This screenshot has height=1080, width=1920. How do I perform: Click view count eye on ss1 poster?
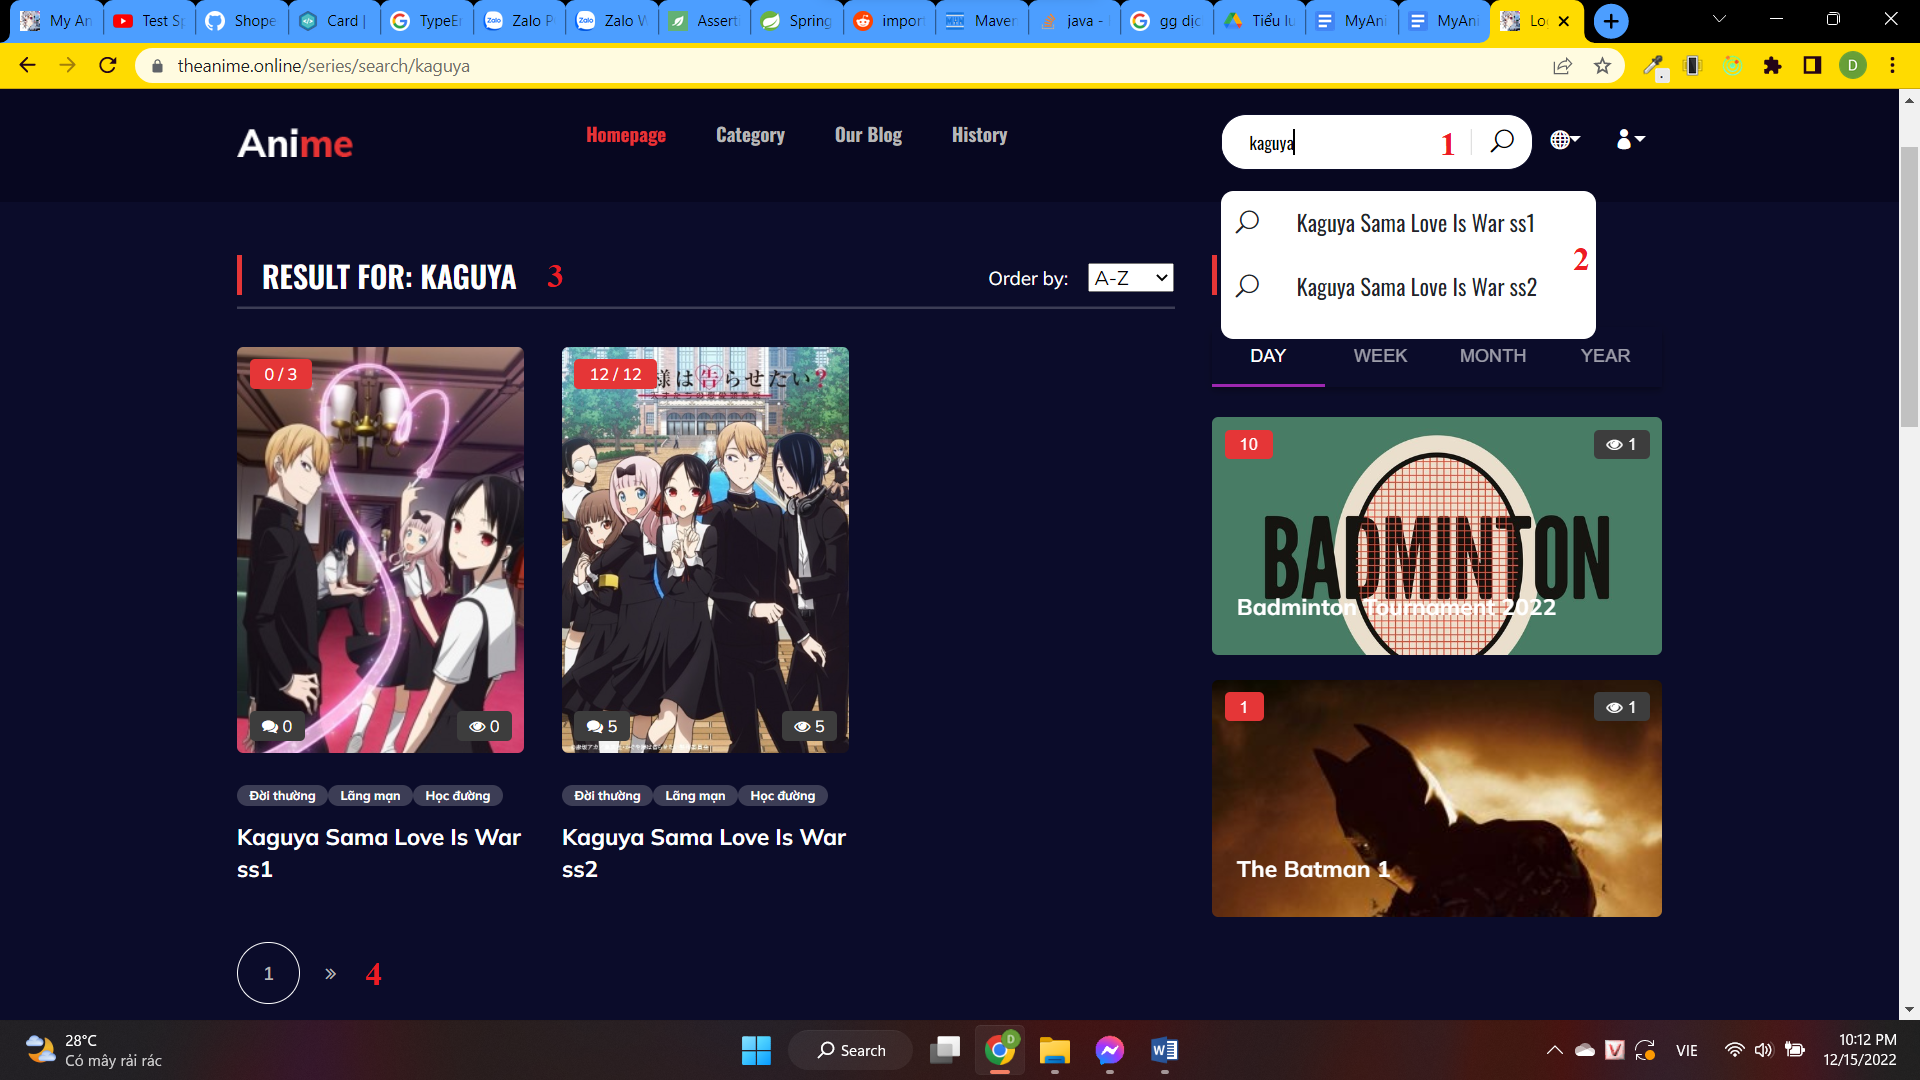click(x=484, y=727)
